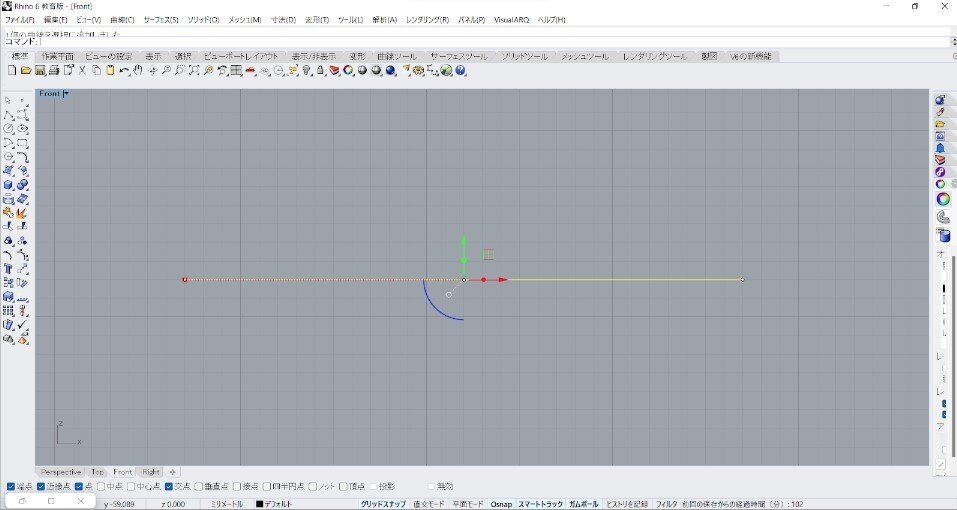
Task: Click the Print icon
Action: click(x=54, y=70)
